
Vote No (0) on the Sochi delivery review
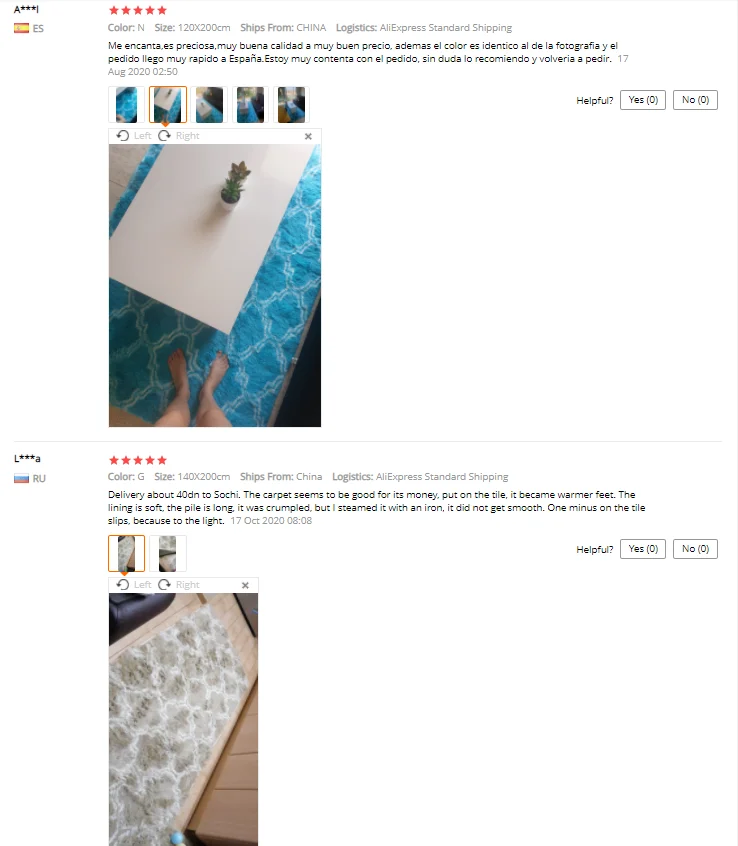(695, 549)
